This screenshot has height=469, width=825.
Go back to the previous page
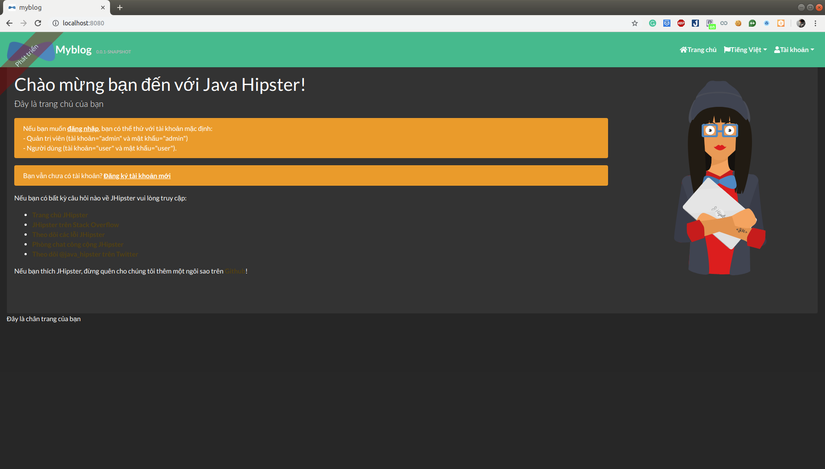10,23
